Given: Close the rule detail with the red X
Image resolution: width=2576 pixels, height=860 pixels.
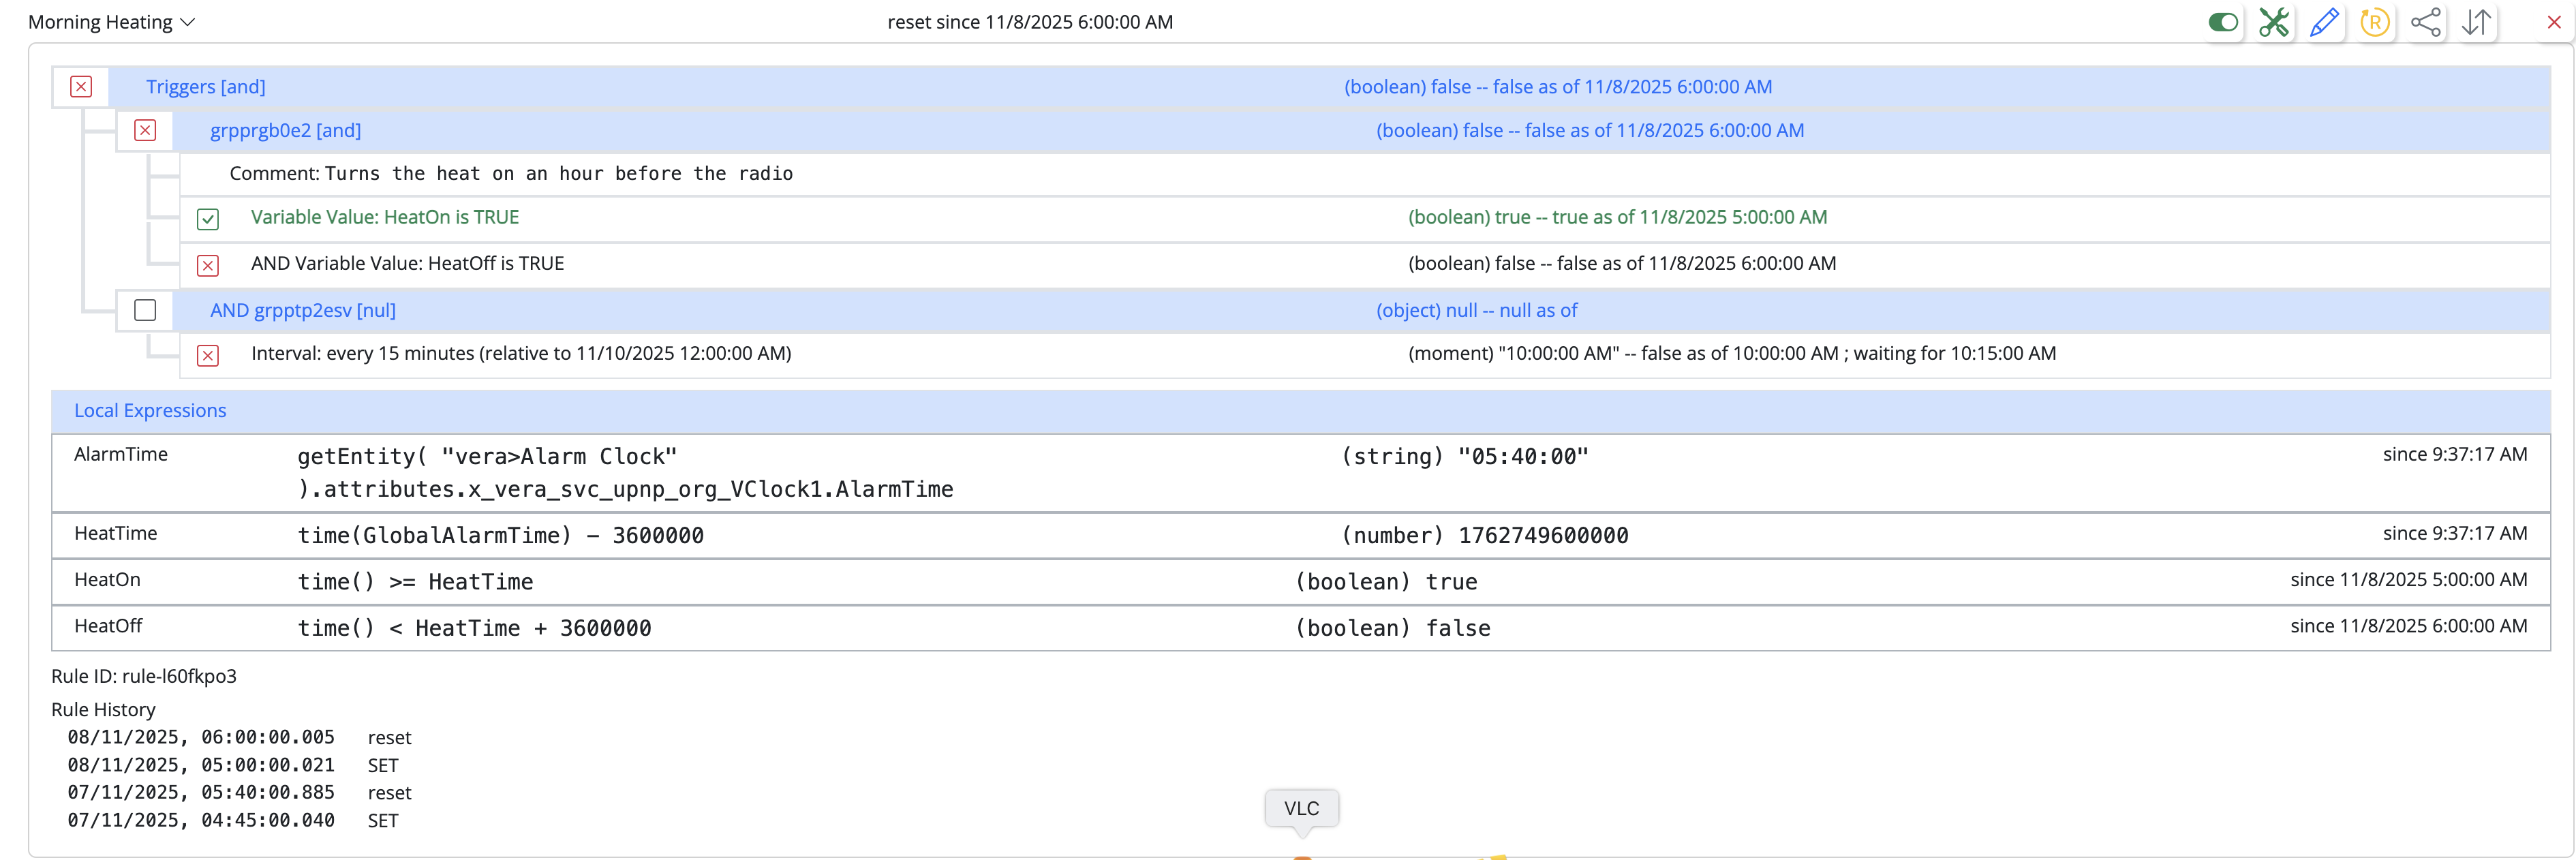Looking at the screenshot, I should 2553,22.
